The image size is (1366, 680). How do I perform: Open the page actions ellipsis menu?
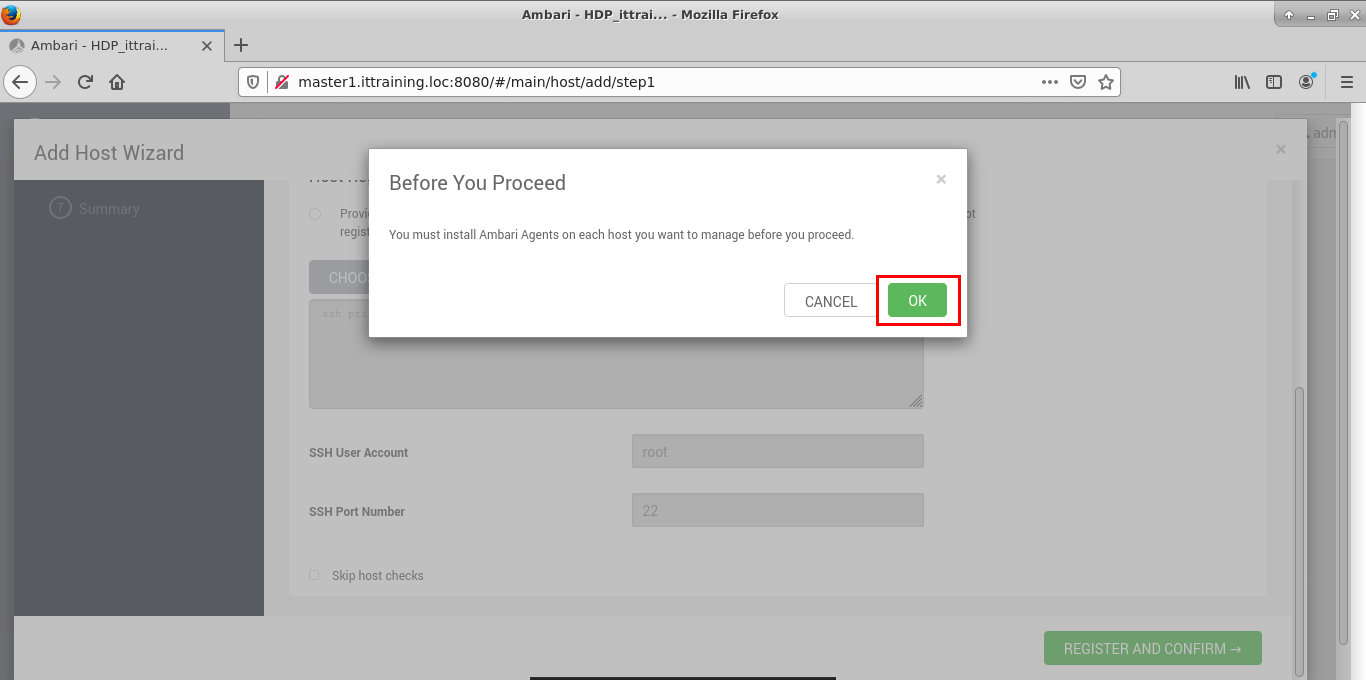(1049, 82)
